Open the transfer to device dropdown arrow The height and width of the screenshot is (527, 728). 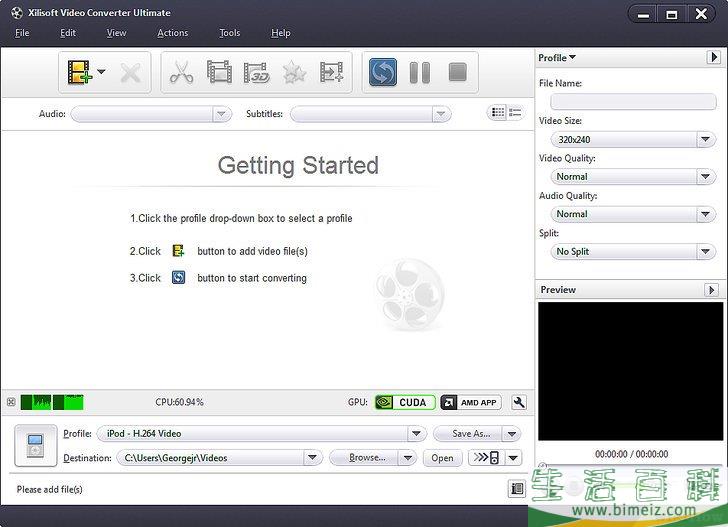[513, 458]
